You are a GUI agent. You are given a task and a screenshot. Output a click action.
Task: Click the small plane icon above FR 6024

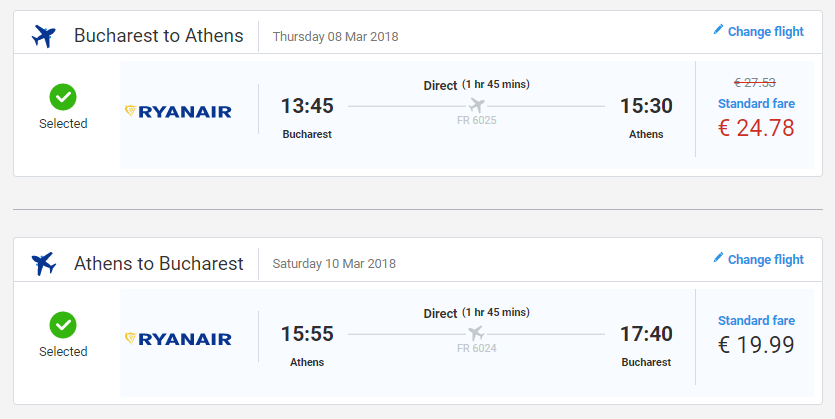click(x=476, y=333)
